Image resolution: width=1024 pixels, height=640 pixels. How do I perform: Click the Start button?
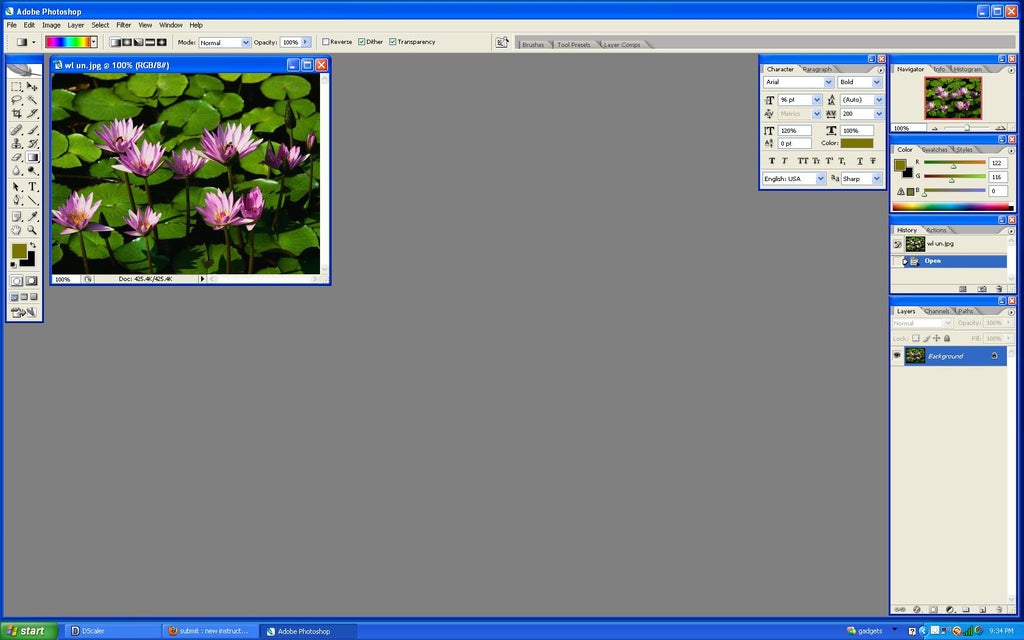pos(29,631)
